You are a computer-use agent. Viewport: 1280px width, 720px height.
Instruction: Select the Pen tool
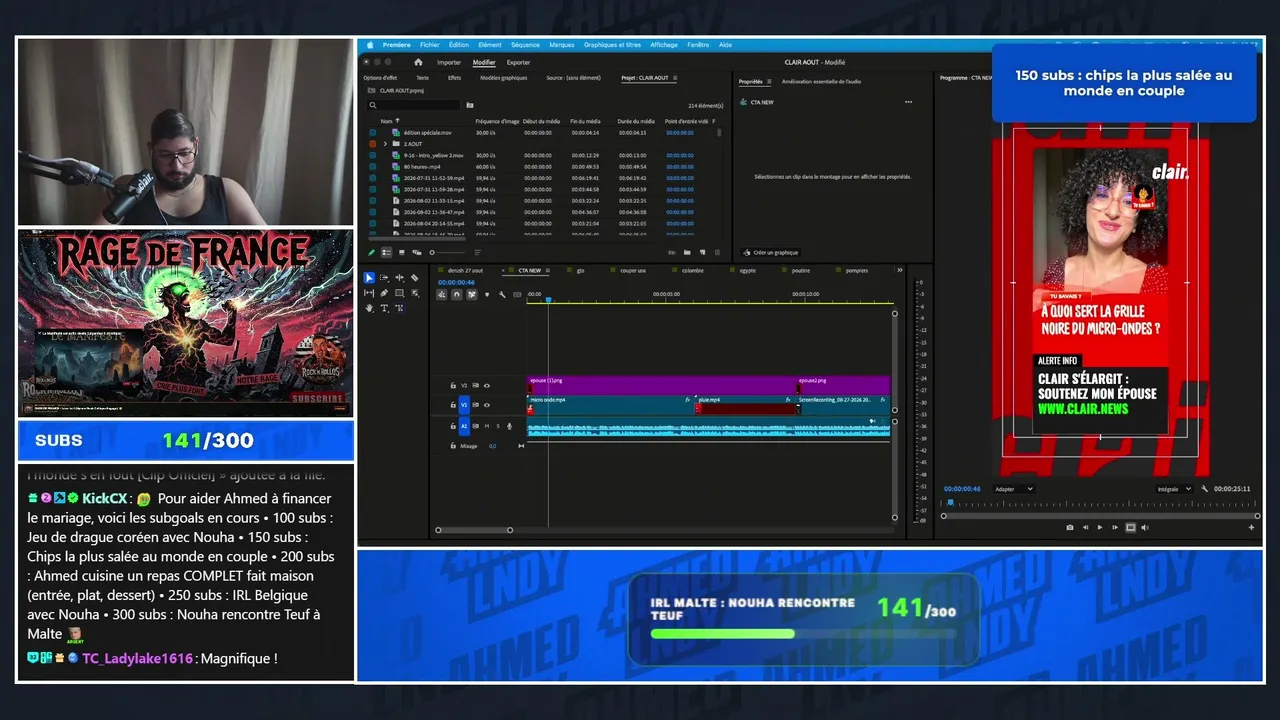click(384, 293)
